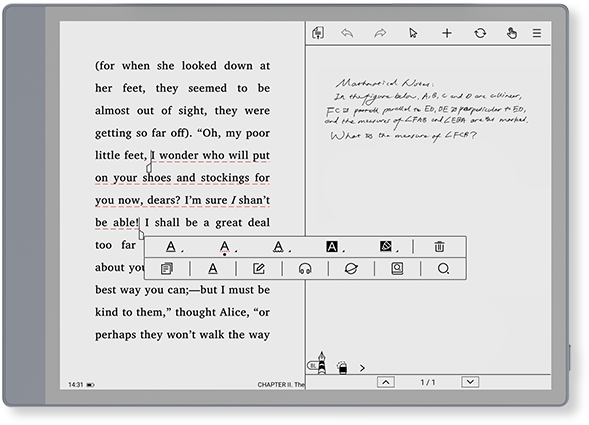
Task: Toggle the finger touch input icon
Action: click(x=511, y=33)
